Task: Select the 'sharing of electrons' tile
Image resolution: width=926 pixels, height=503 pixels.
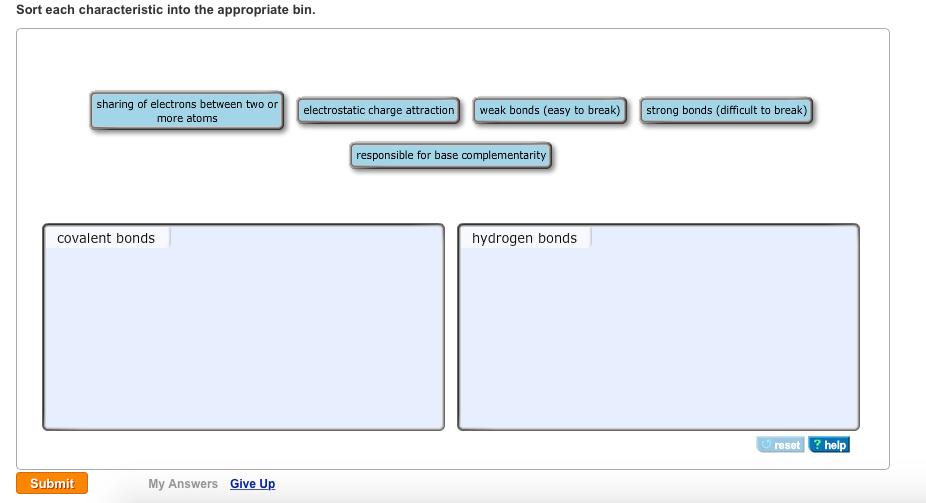Action: pos(187,111)
